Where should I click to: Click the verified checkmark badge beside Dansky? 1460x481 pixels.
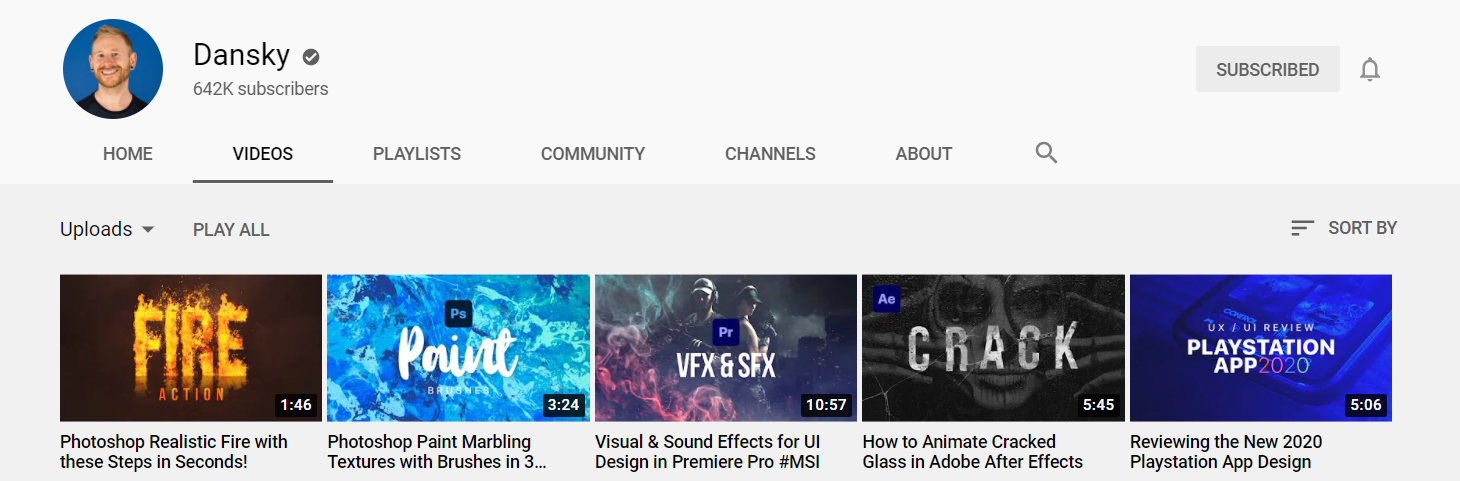click(x=311, y=56)
